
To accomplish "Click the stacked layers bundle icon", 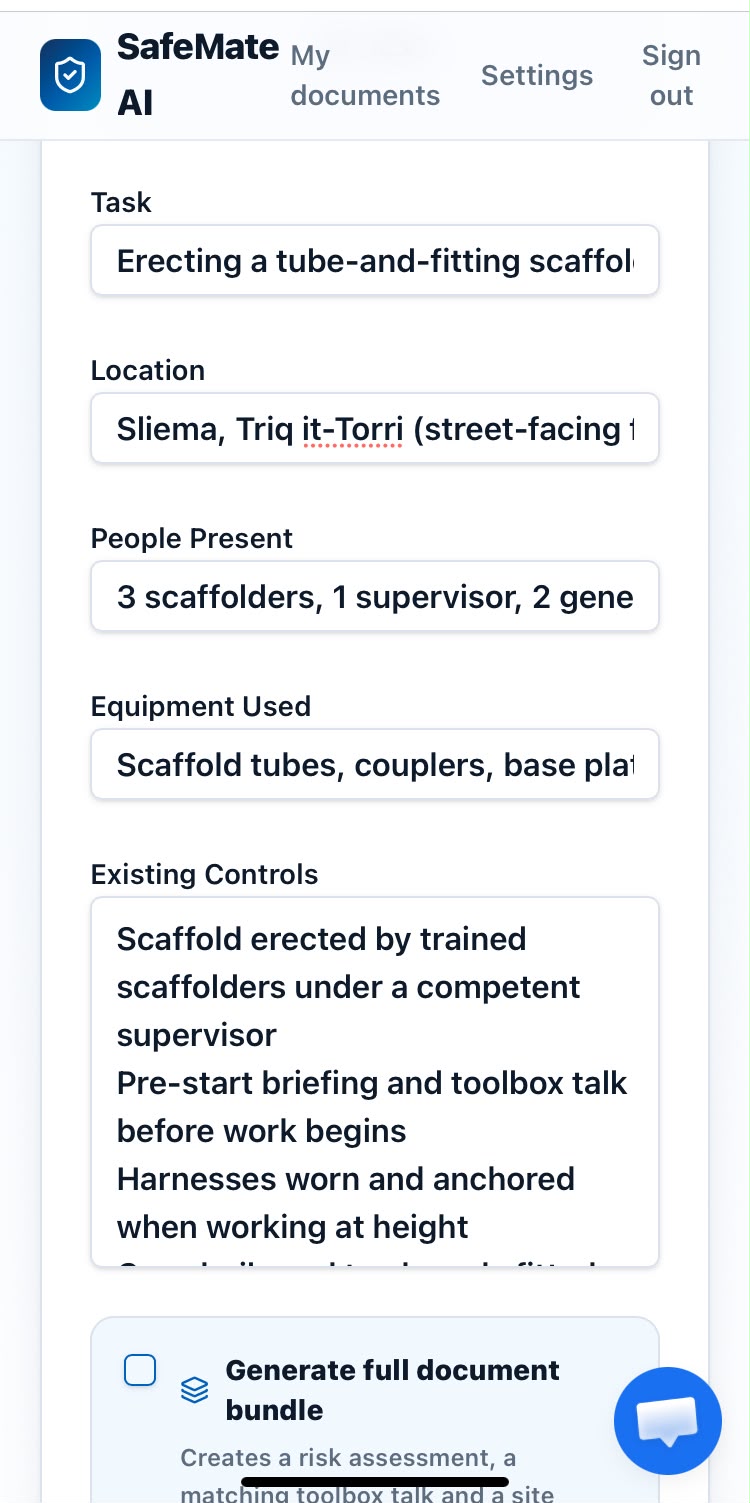I will pyautogui.click(x=195, y=1389).
